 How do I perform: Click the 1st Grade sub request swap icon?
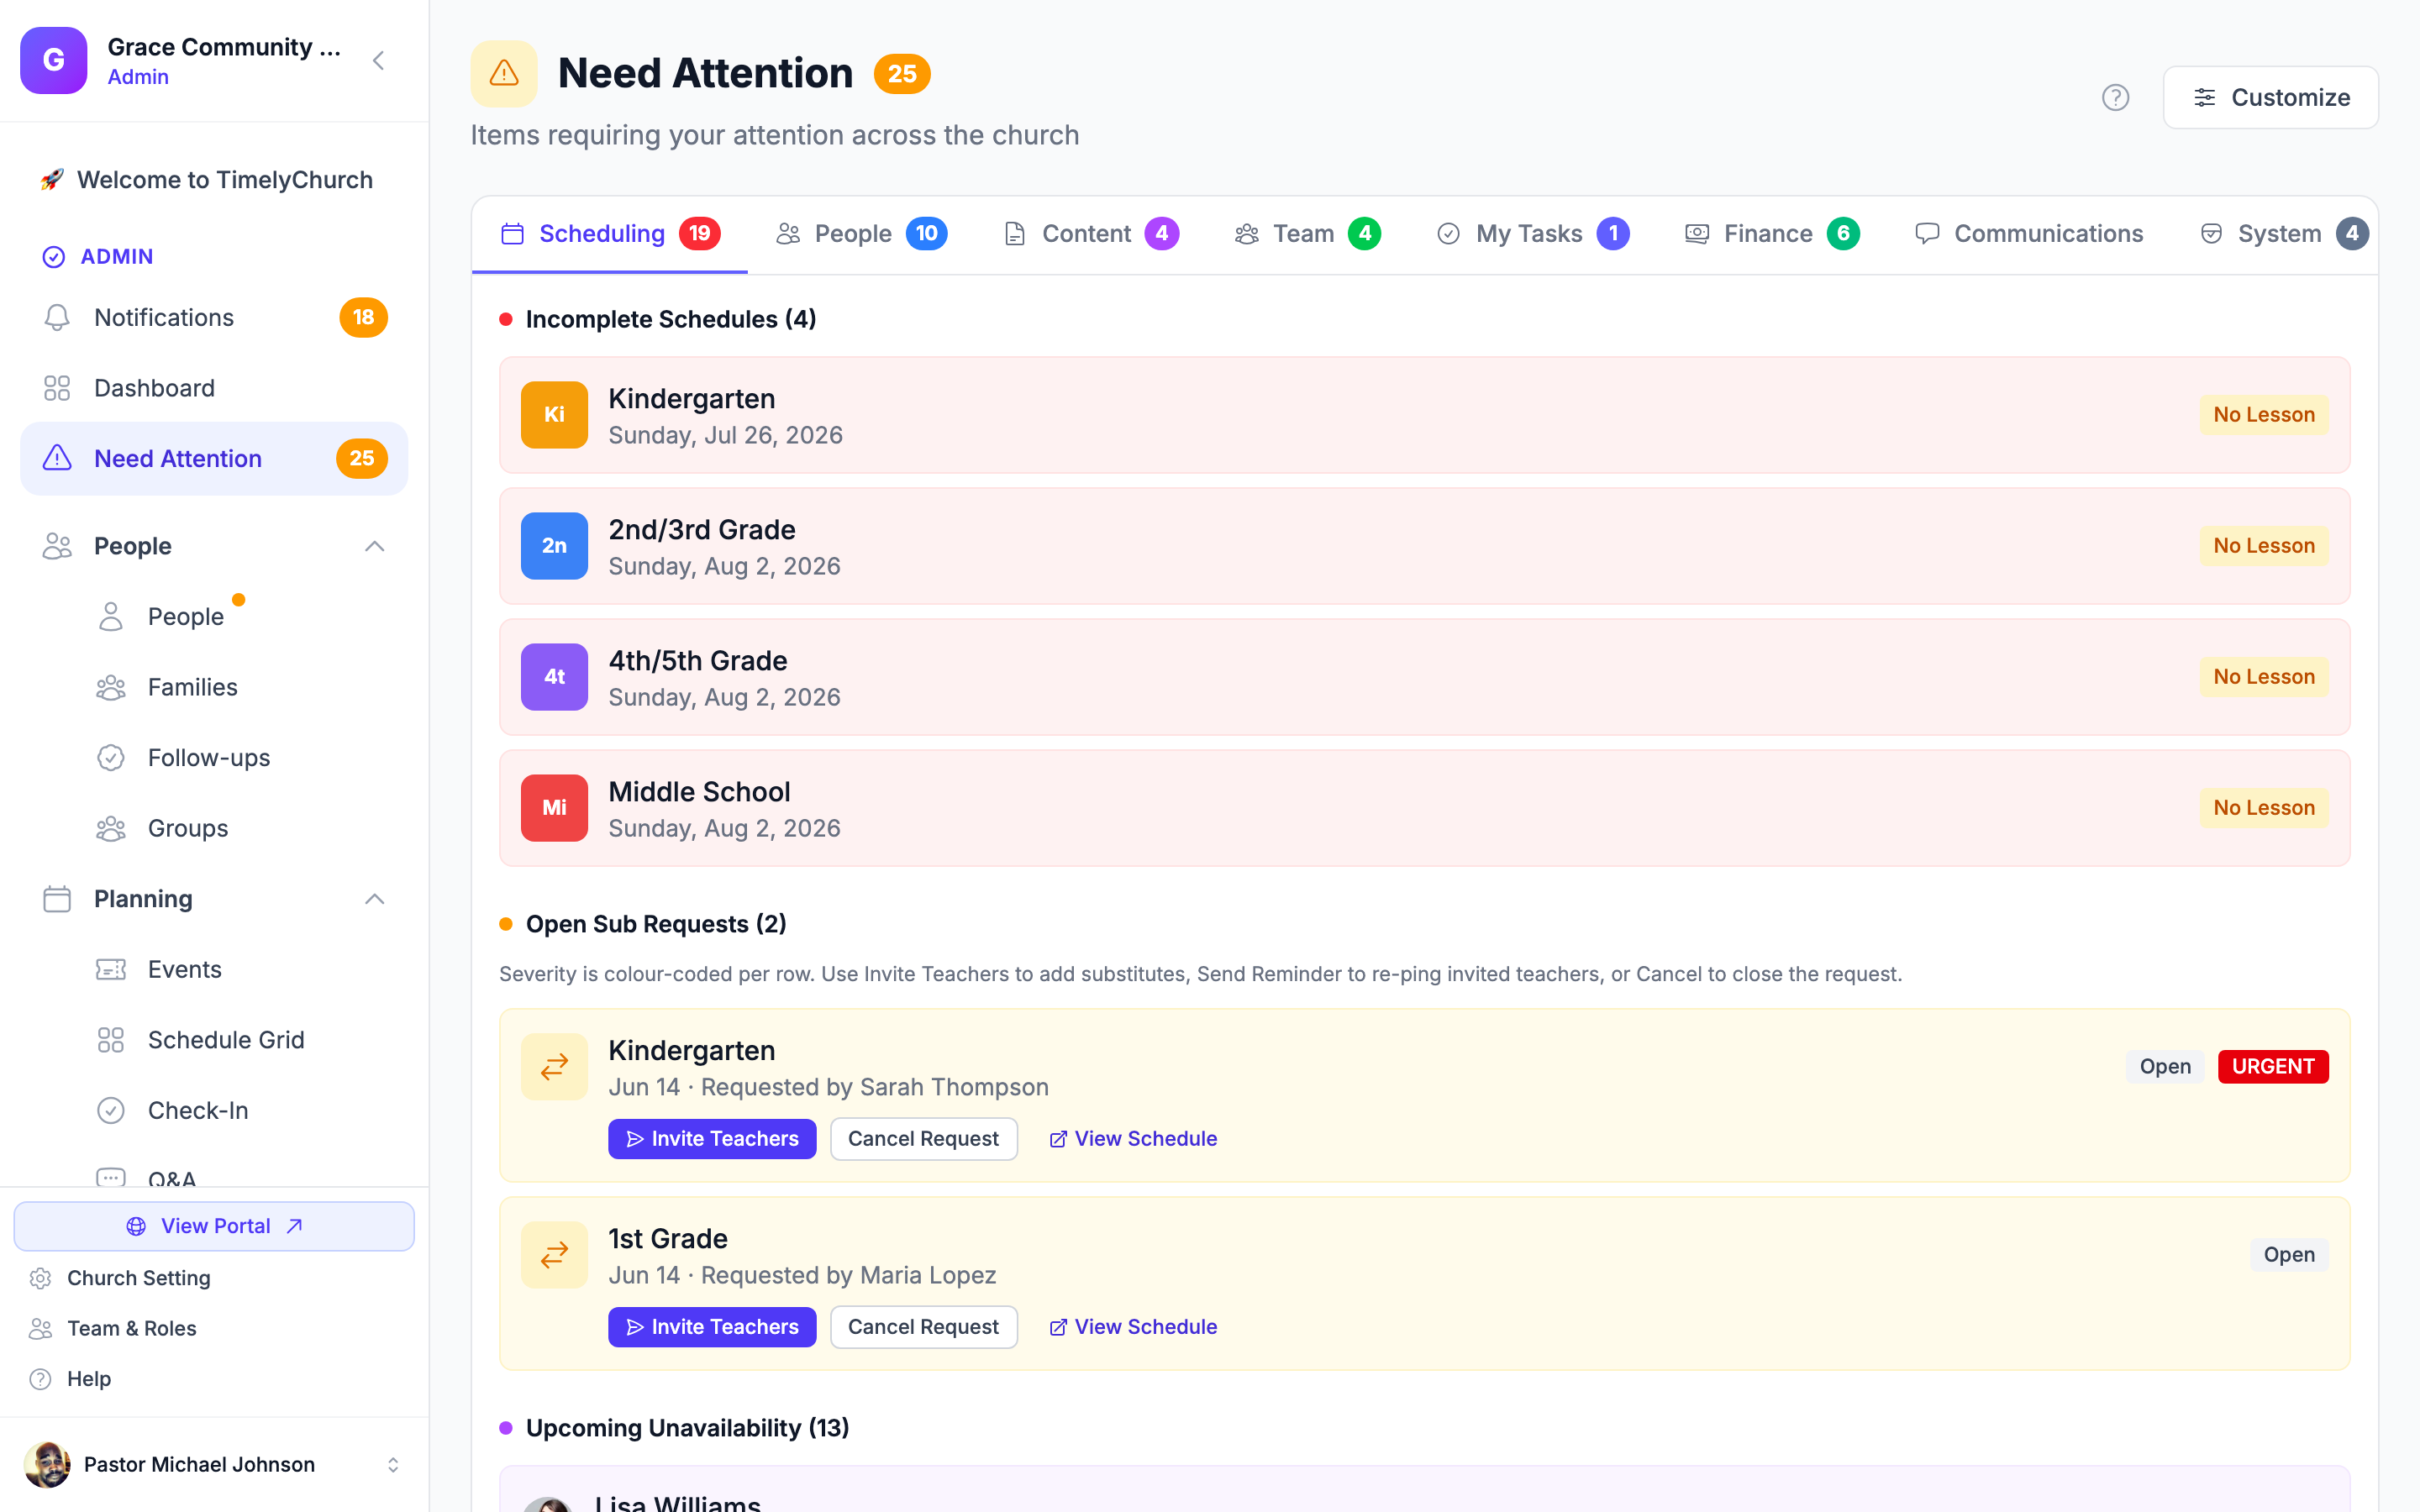pyautogui.click(x=554, y=1254)
